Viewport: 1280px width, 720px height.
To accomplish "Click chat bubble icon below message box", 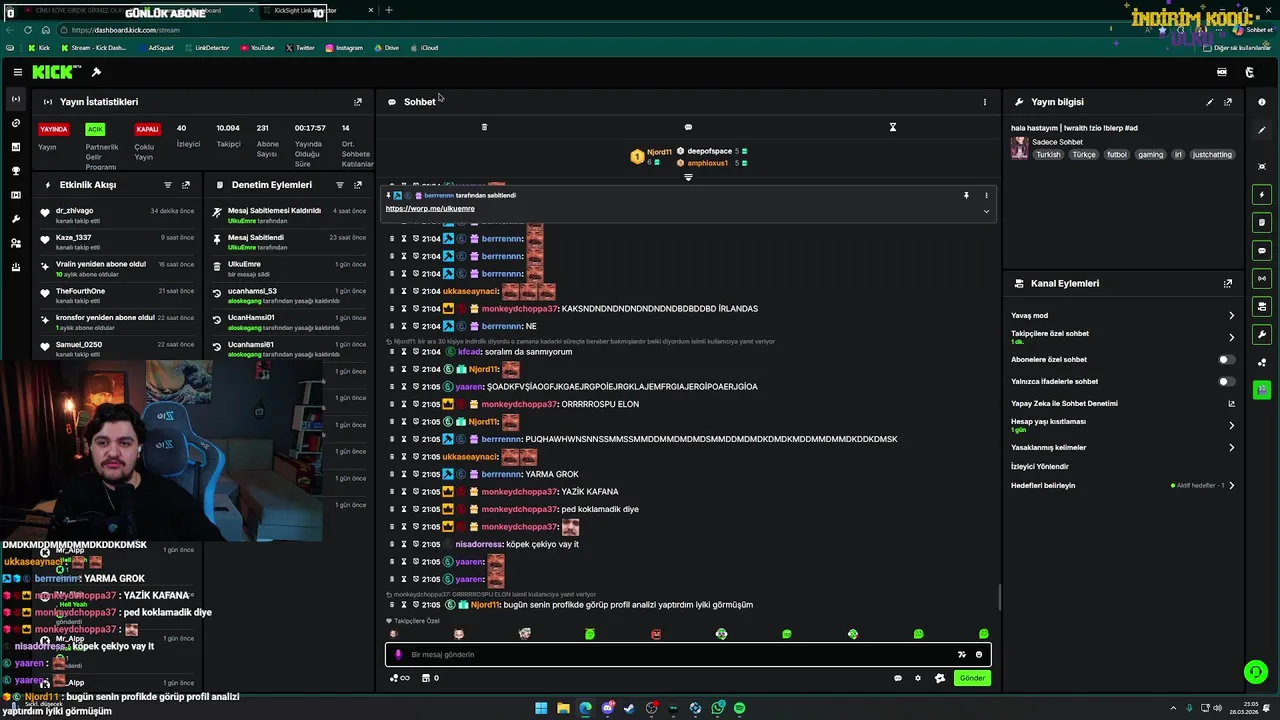I will tap(898, 679).
